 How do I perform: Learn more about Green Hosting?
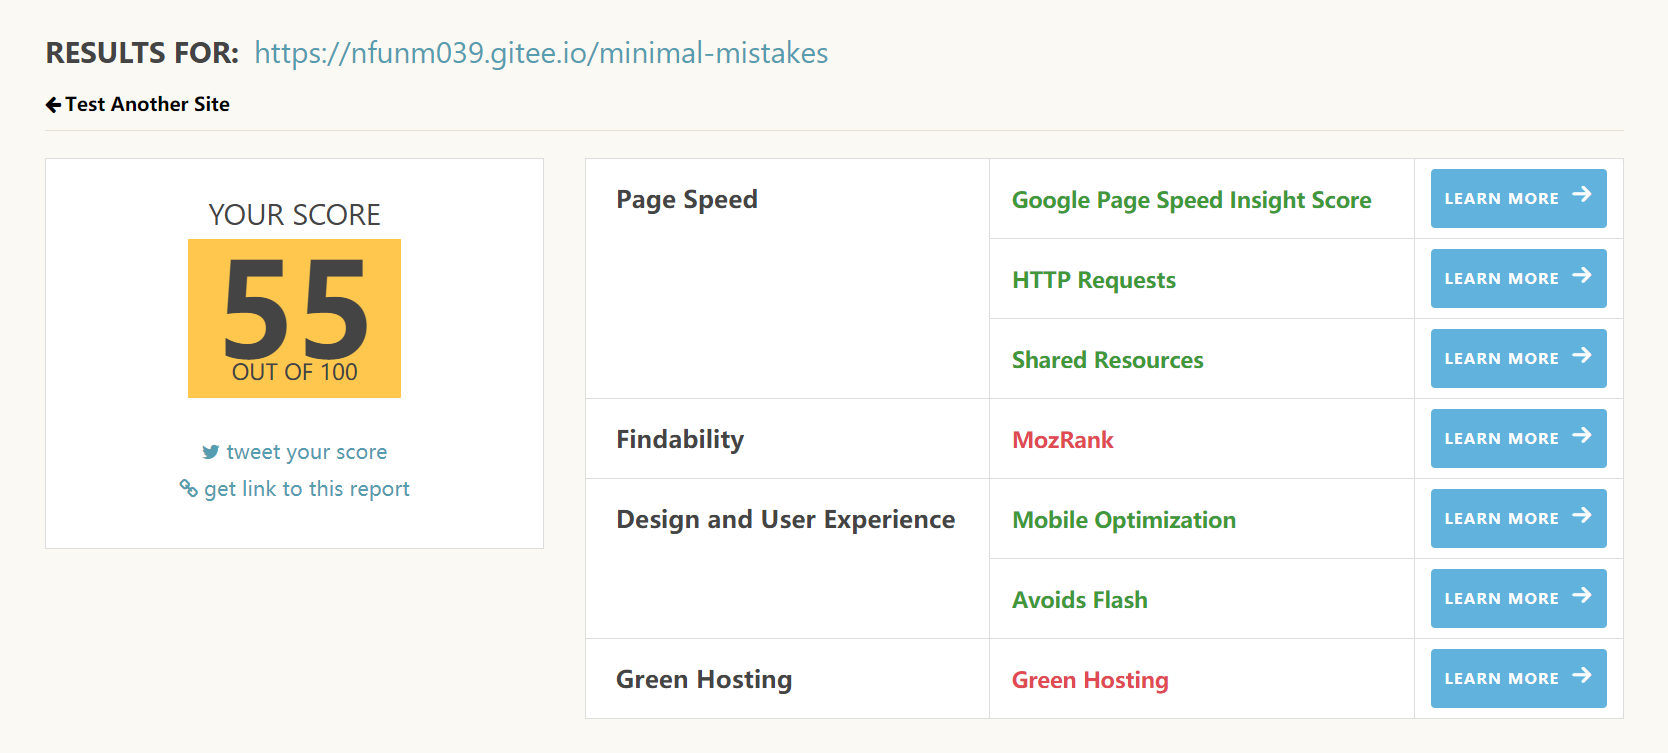tap(1518, 678)
